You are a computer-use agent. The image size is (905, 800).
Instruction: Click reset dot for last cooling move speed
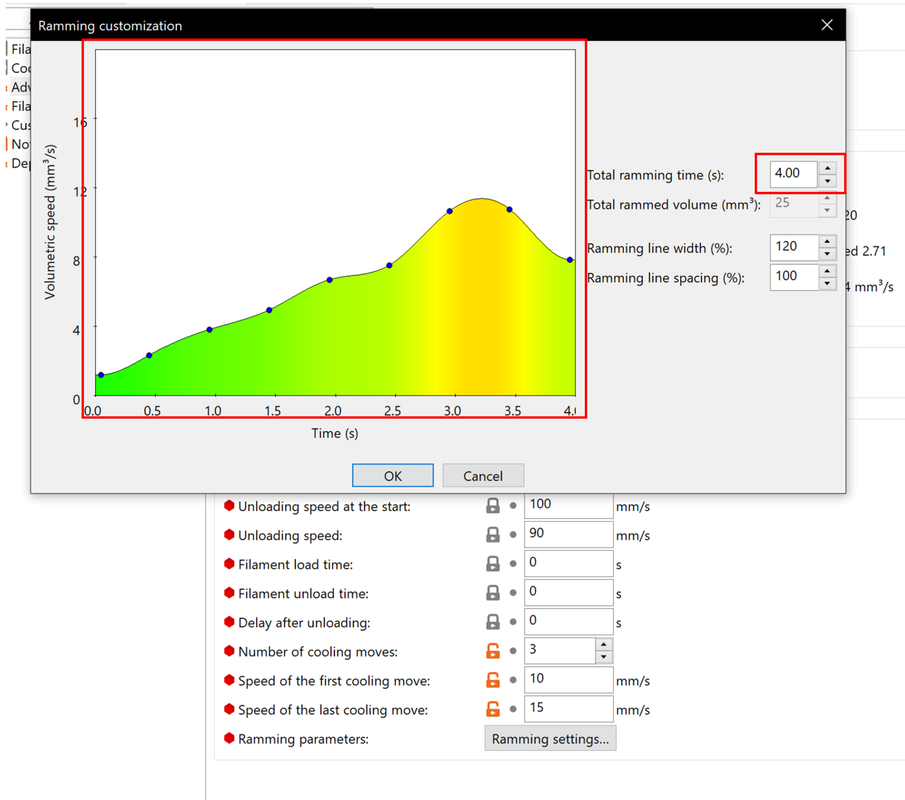[x=513, y=709]
